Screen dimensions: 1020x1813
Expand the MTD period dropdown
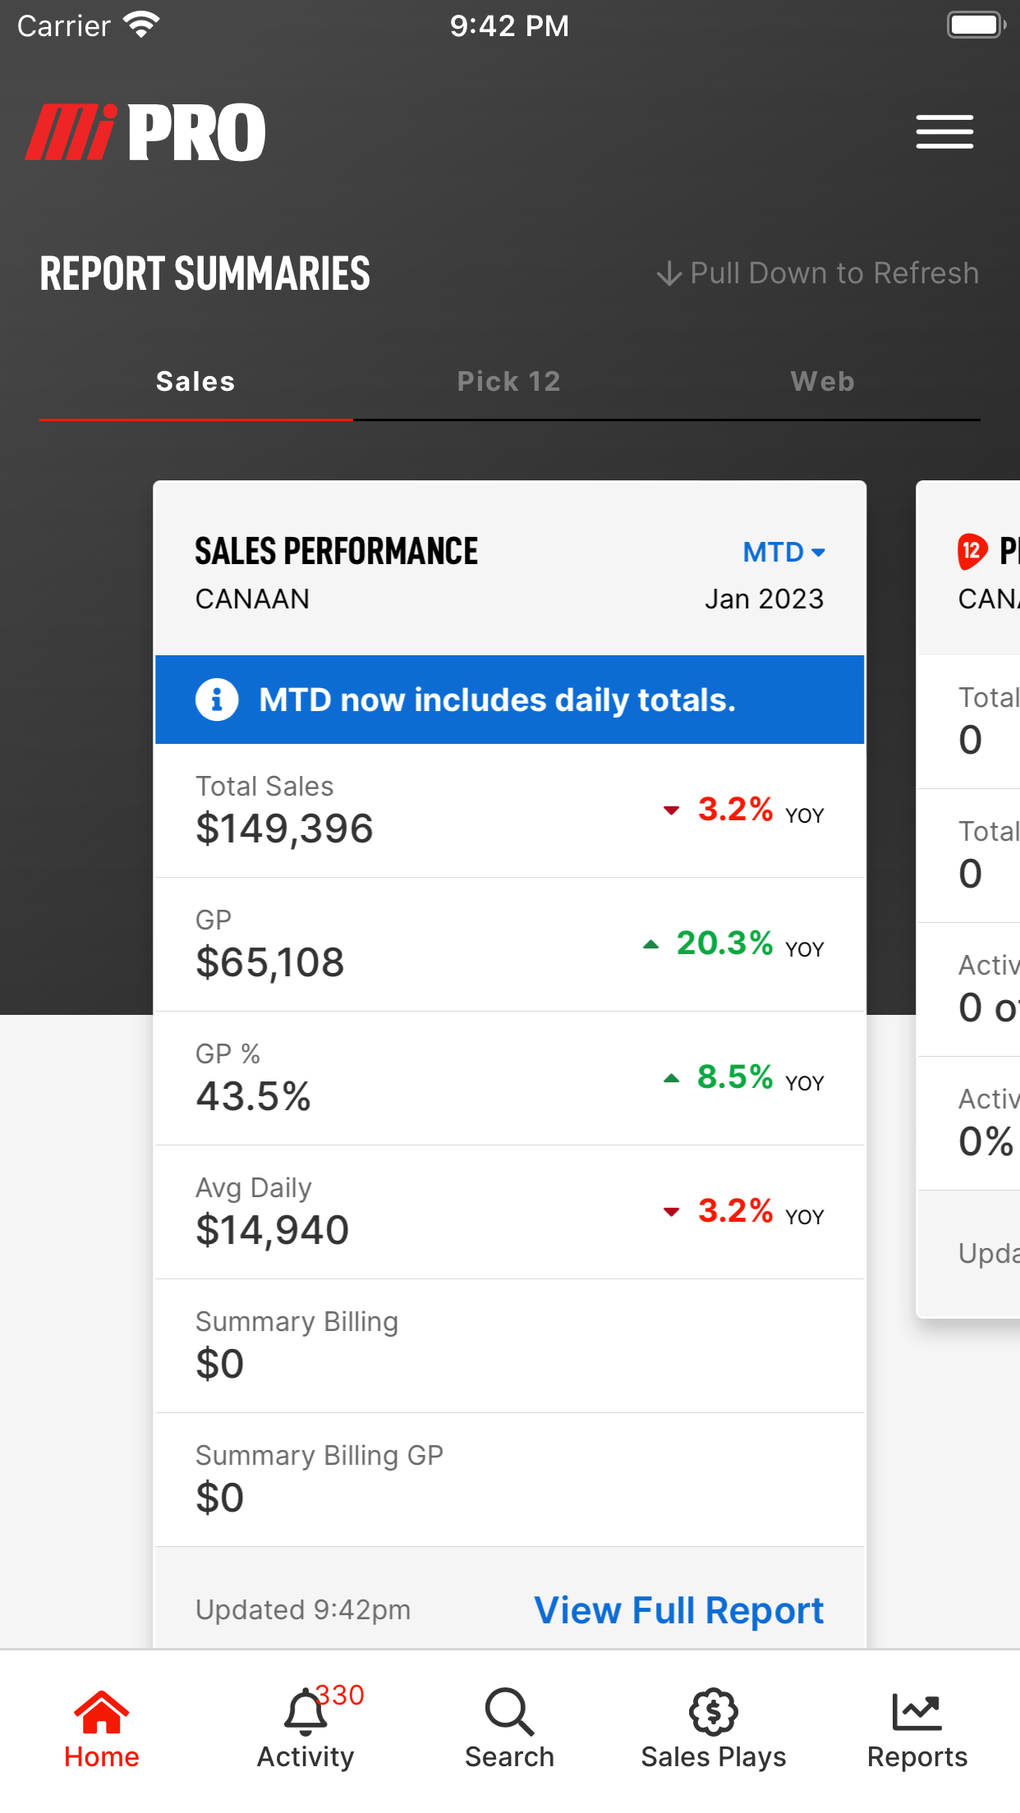tap(783, 552)
